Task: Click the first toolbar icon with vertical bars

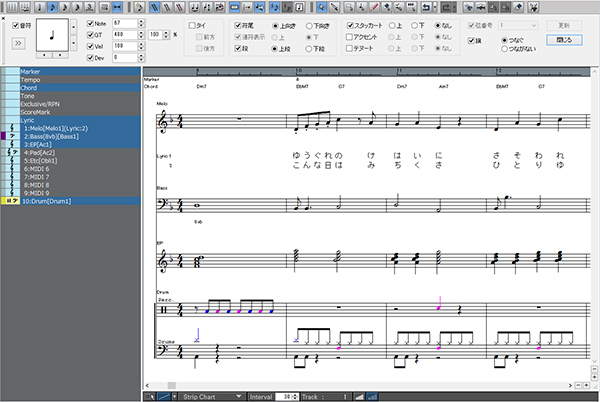Action: pyautogui.click(x=12, y=7)
